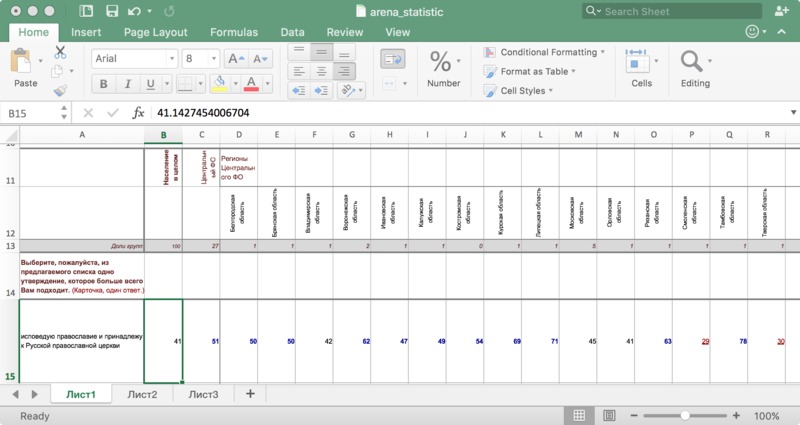Open the Insert ribbon tab
Image resolution: width=800 pixels, height=425 pixels.
click(86, 32)
